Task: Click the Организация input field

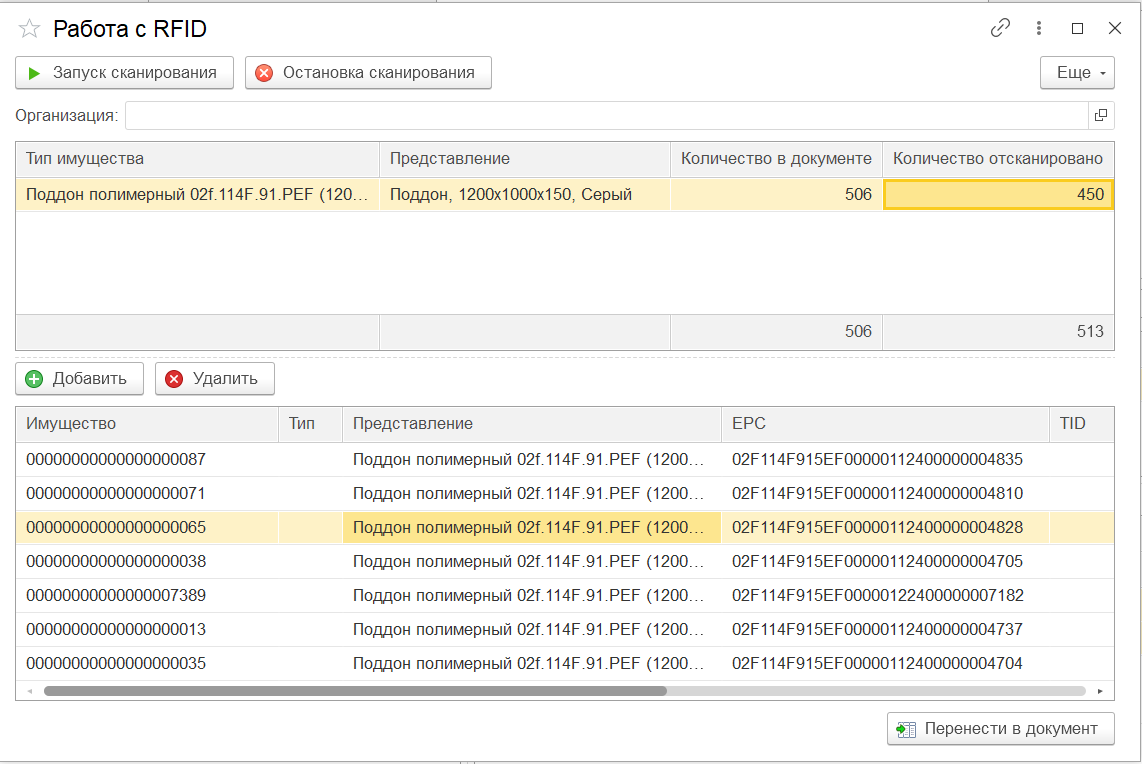Action: 605,116
